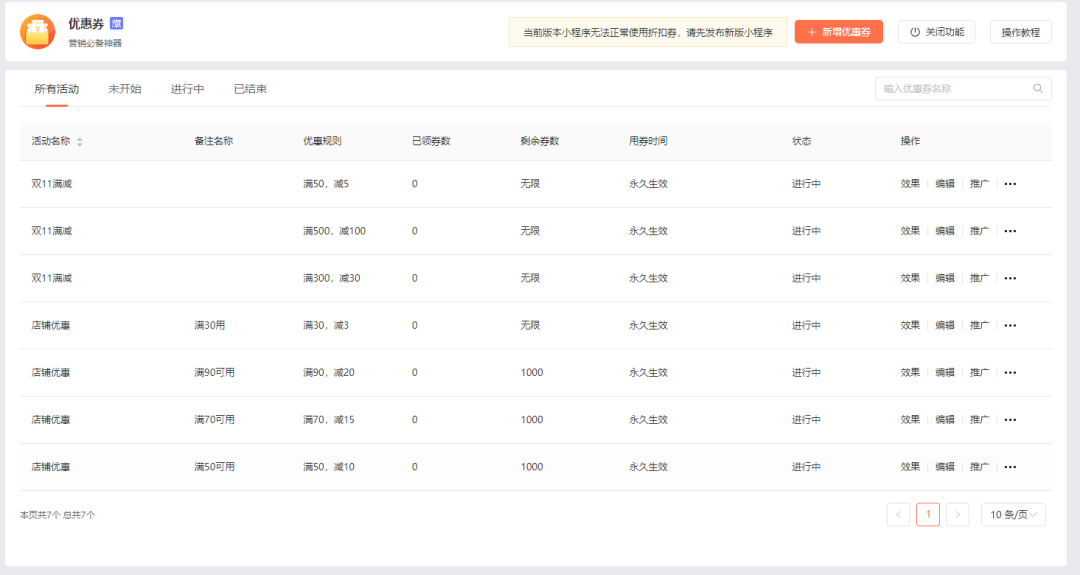The image size is (1080, 575).
Task: Click 推广 in the 满50可用 row
Action: click(979, 467)
